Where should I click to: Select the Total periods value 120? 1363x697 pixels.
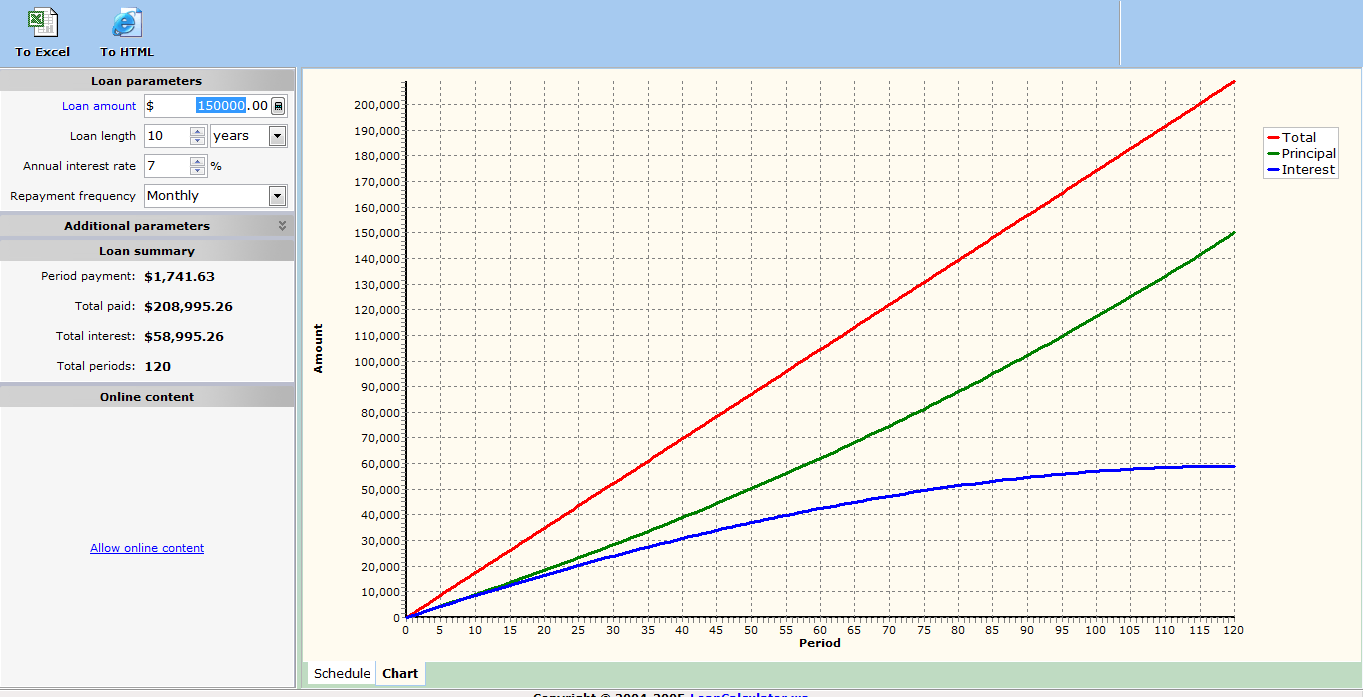click(157, 367)
